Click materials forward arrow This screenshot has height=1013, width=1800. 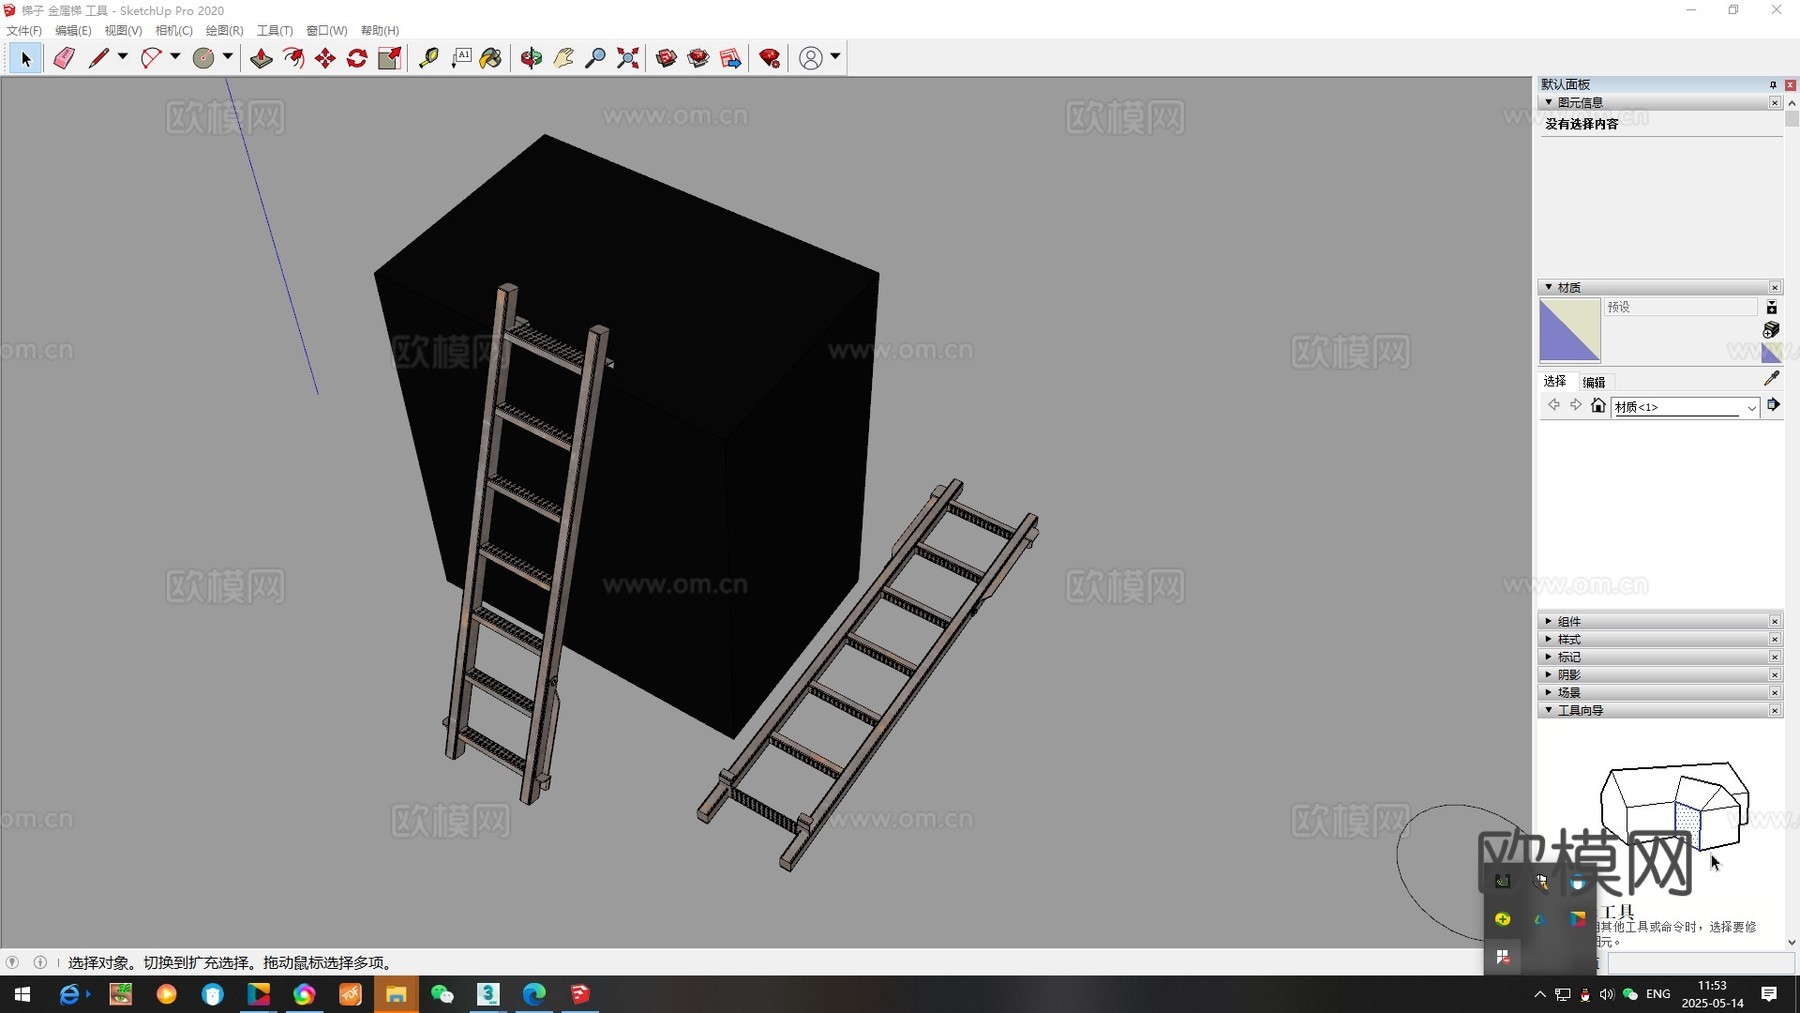1576,405
